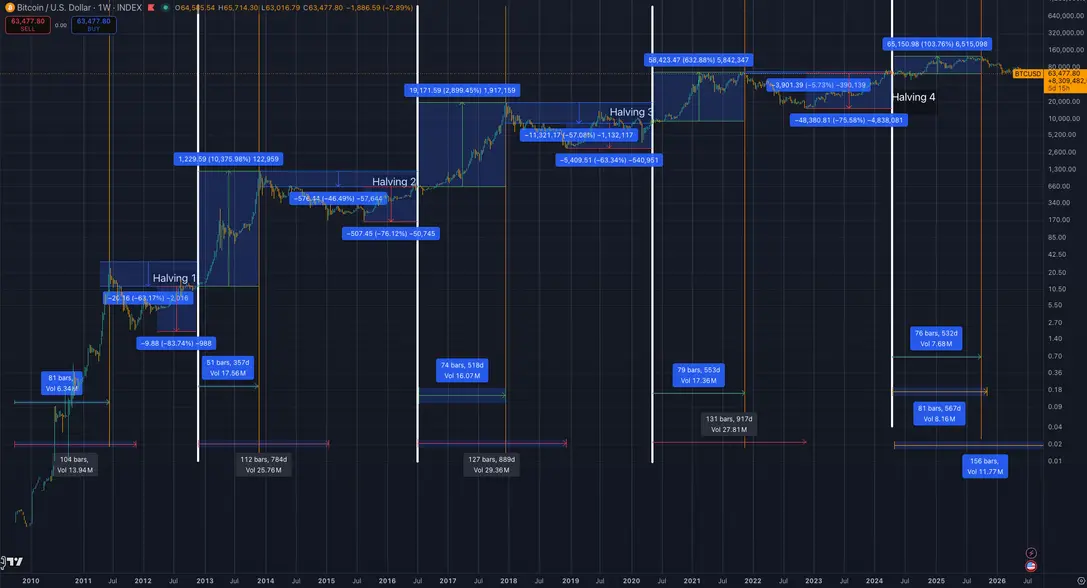Open the lightning bolt event icon
Image resolution: width=1087 pixels, height=588 pixels.
1031,553
